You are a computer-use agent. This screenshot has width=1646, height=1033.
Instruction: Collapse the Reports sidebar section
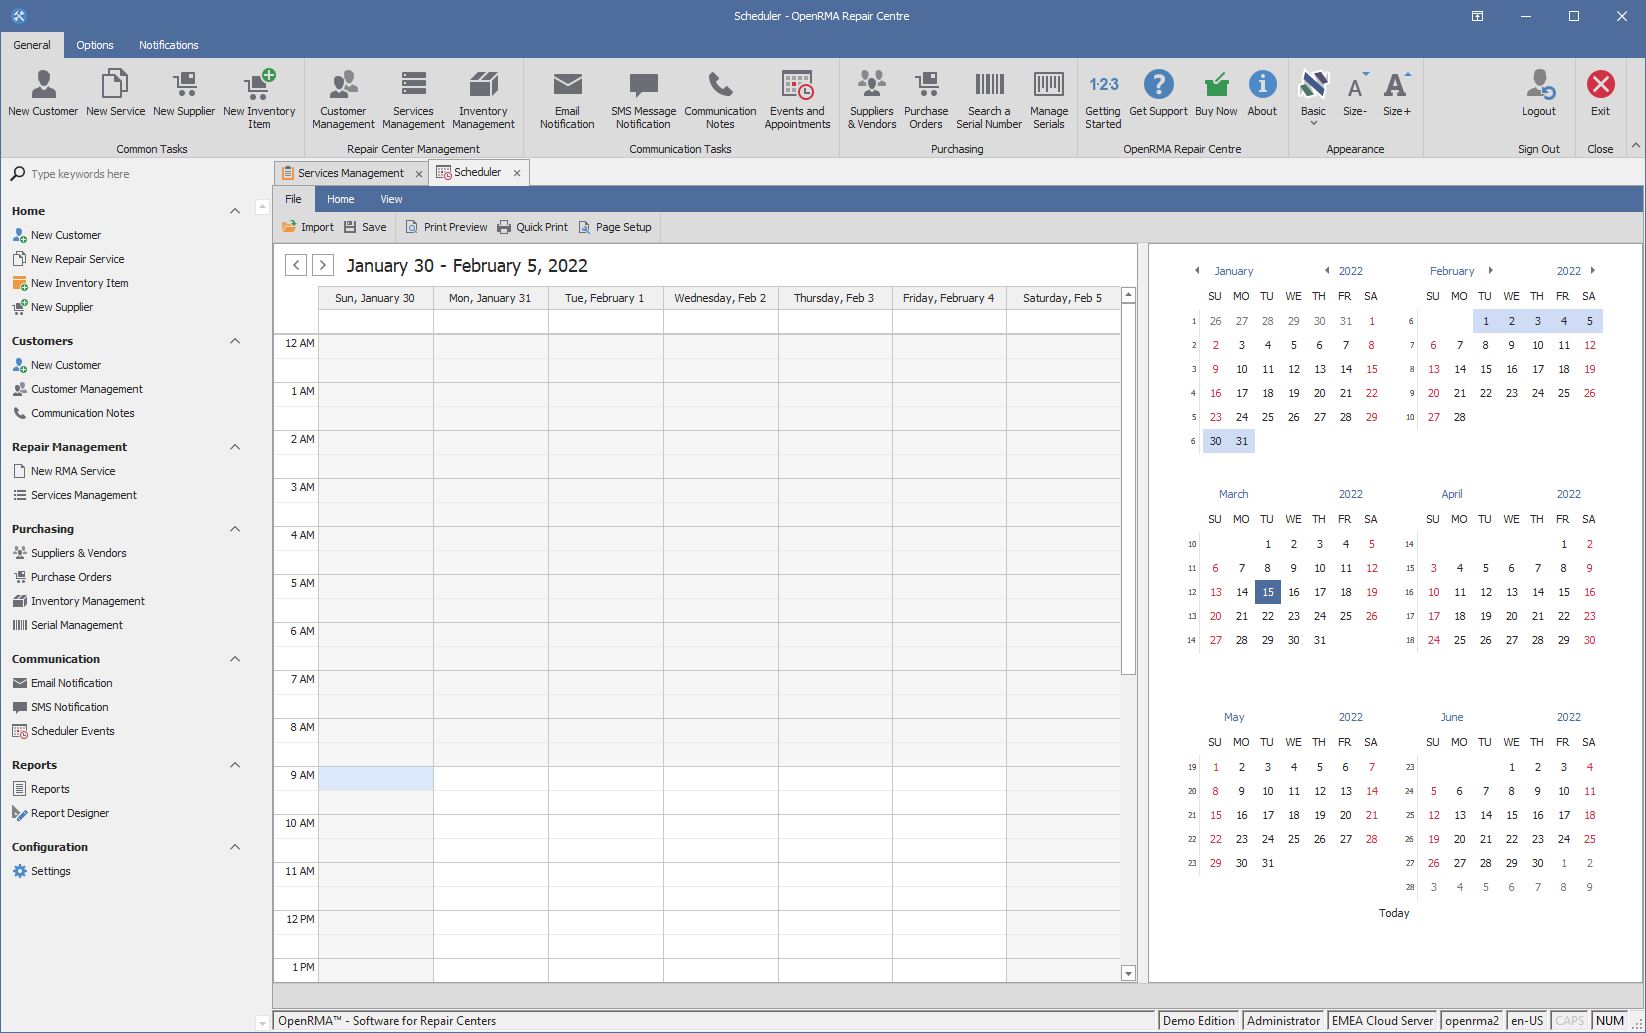click(235, 765)
